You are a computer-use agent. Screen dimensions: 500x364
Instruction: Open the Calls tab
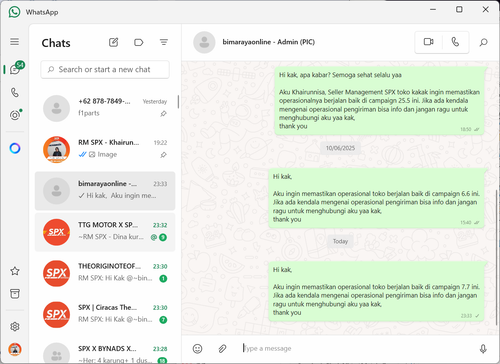[x=15, y=92]
